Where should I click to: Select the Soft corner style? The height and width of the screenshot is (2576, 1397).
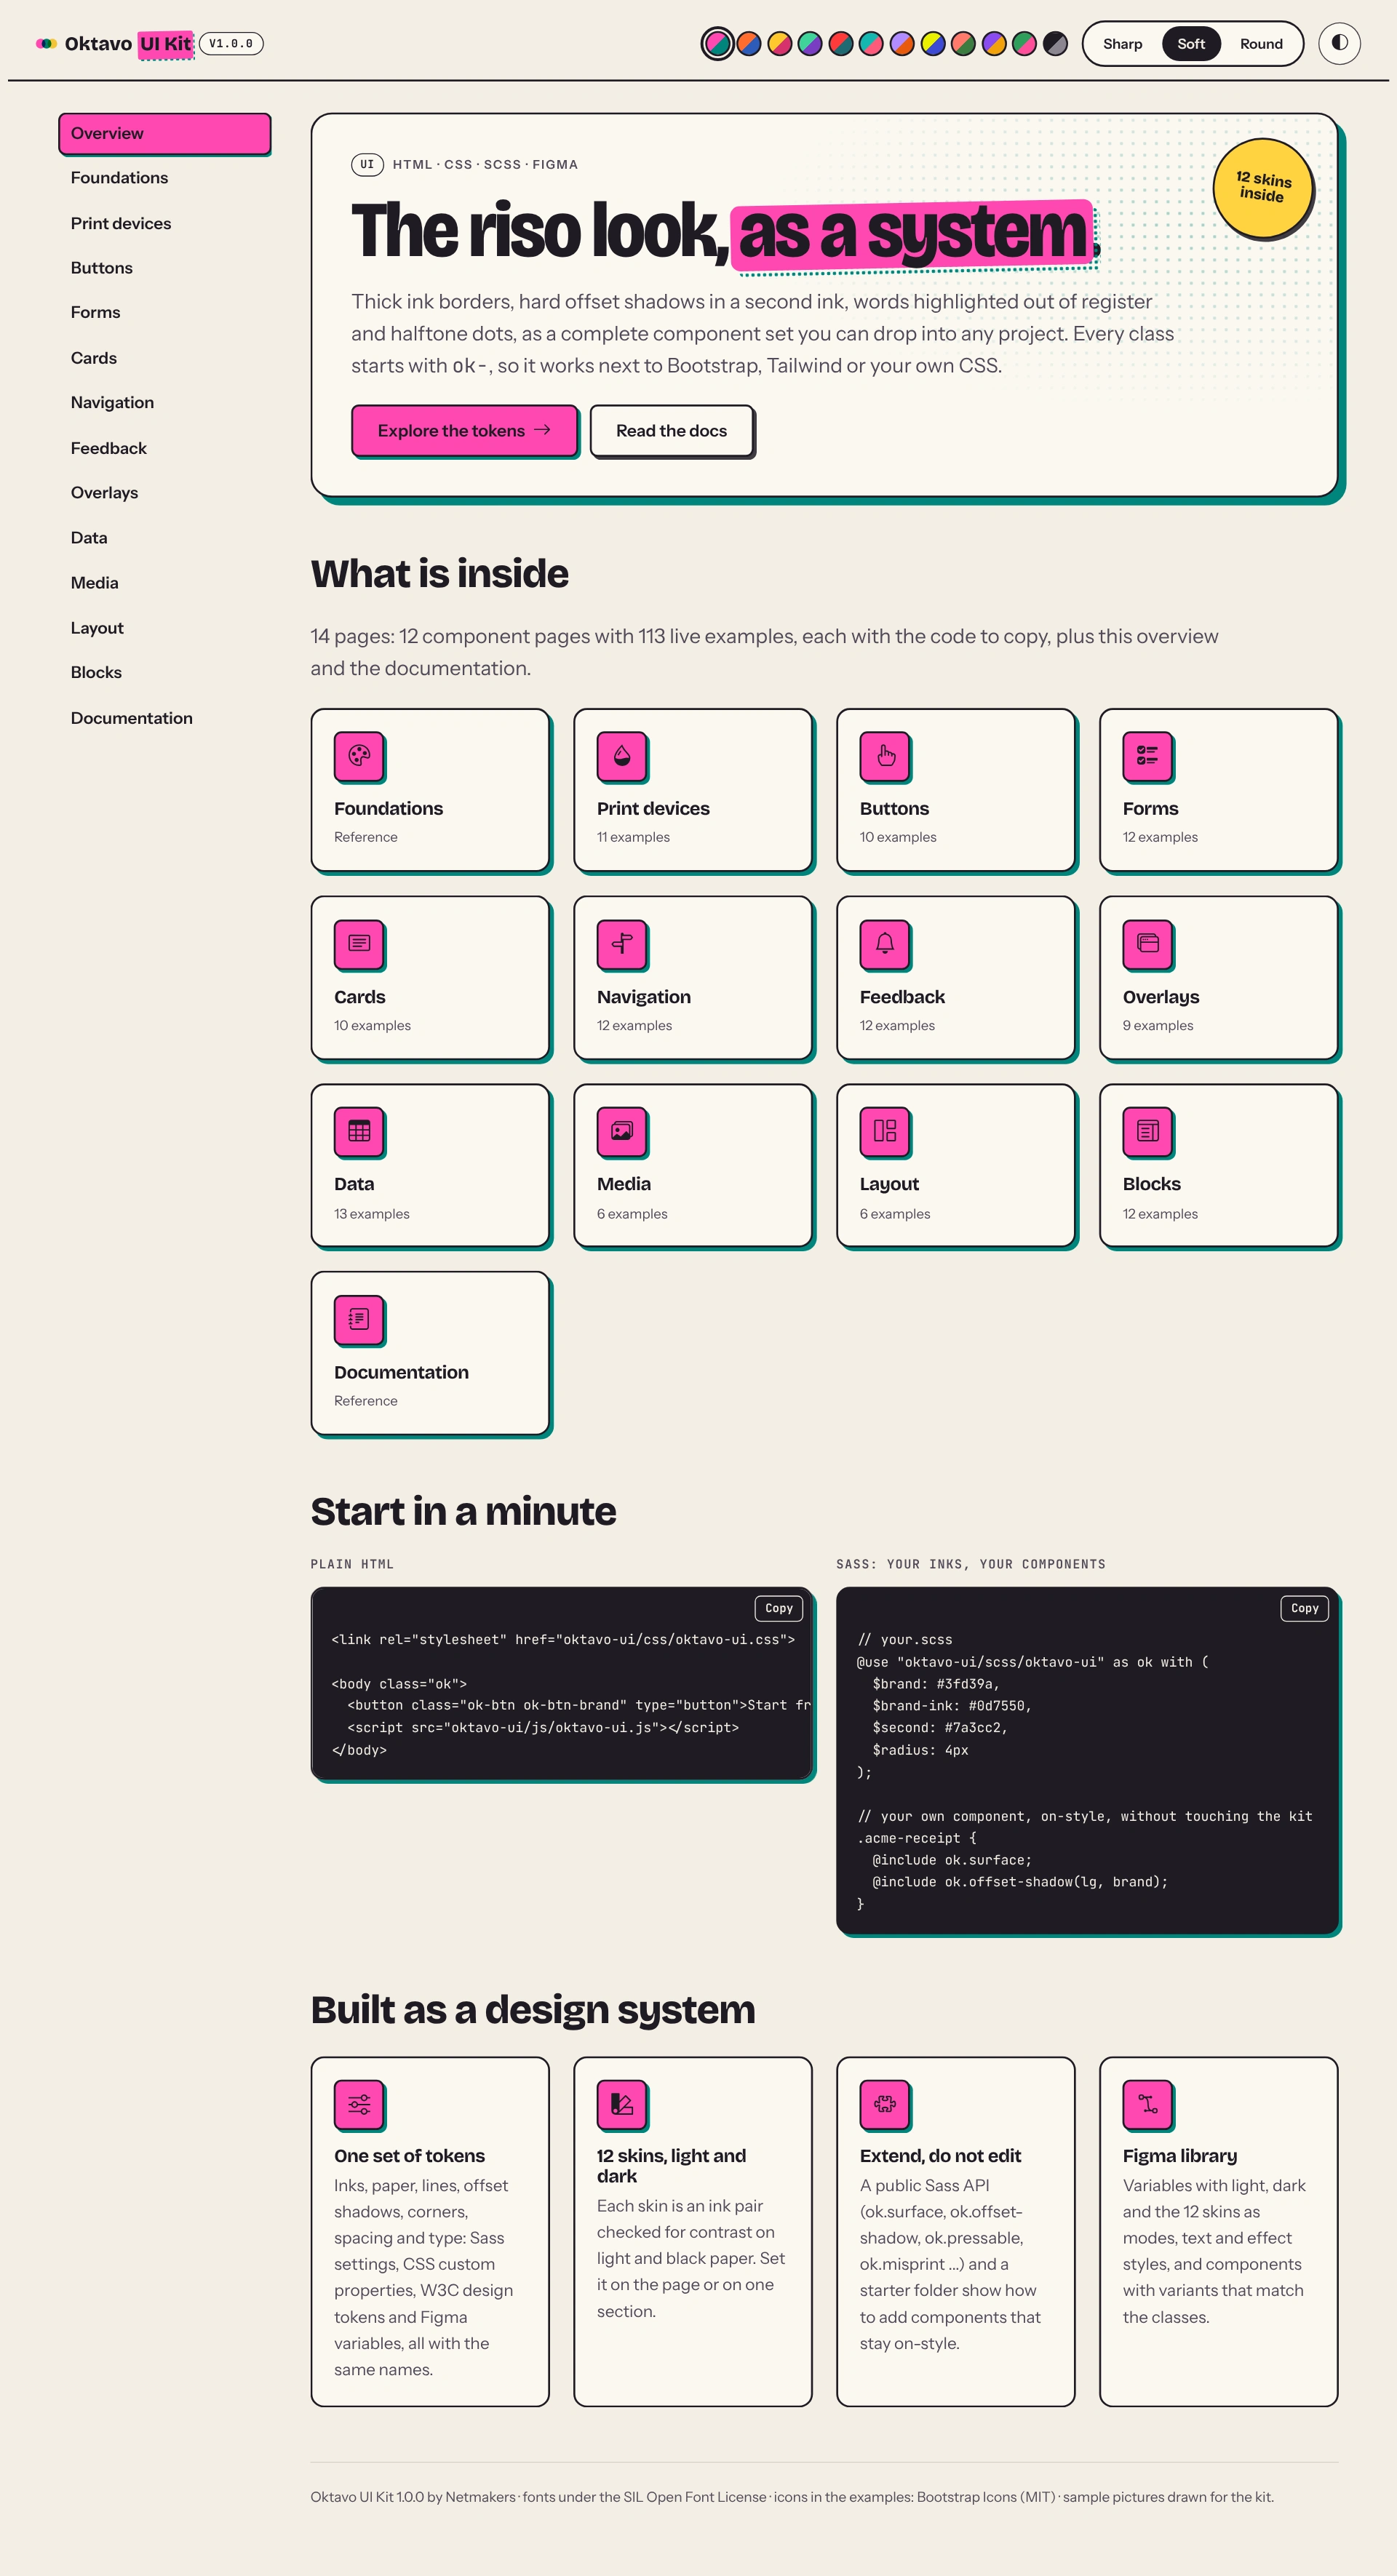tap(1190, 44)
